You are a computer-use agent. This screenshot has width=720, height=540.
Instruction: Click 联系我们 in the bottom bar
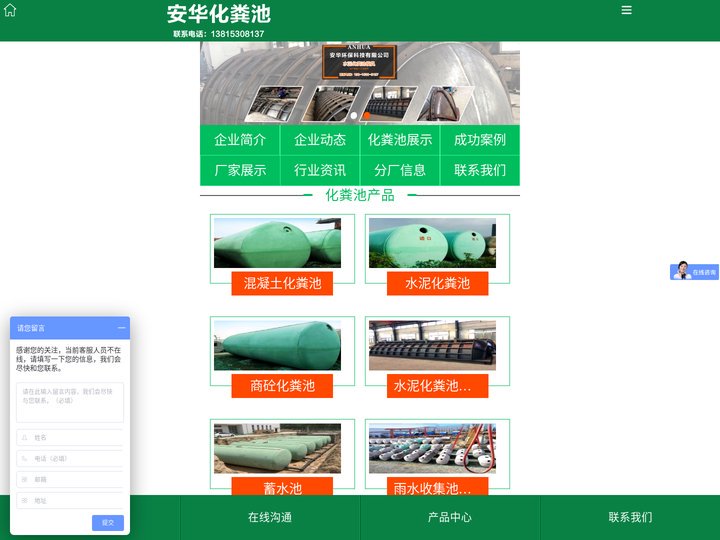tap(630, 518)
